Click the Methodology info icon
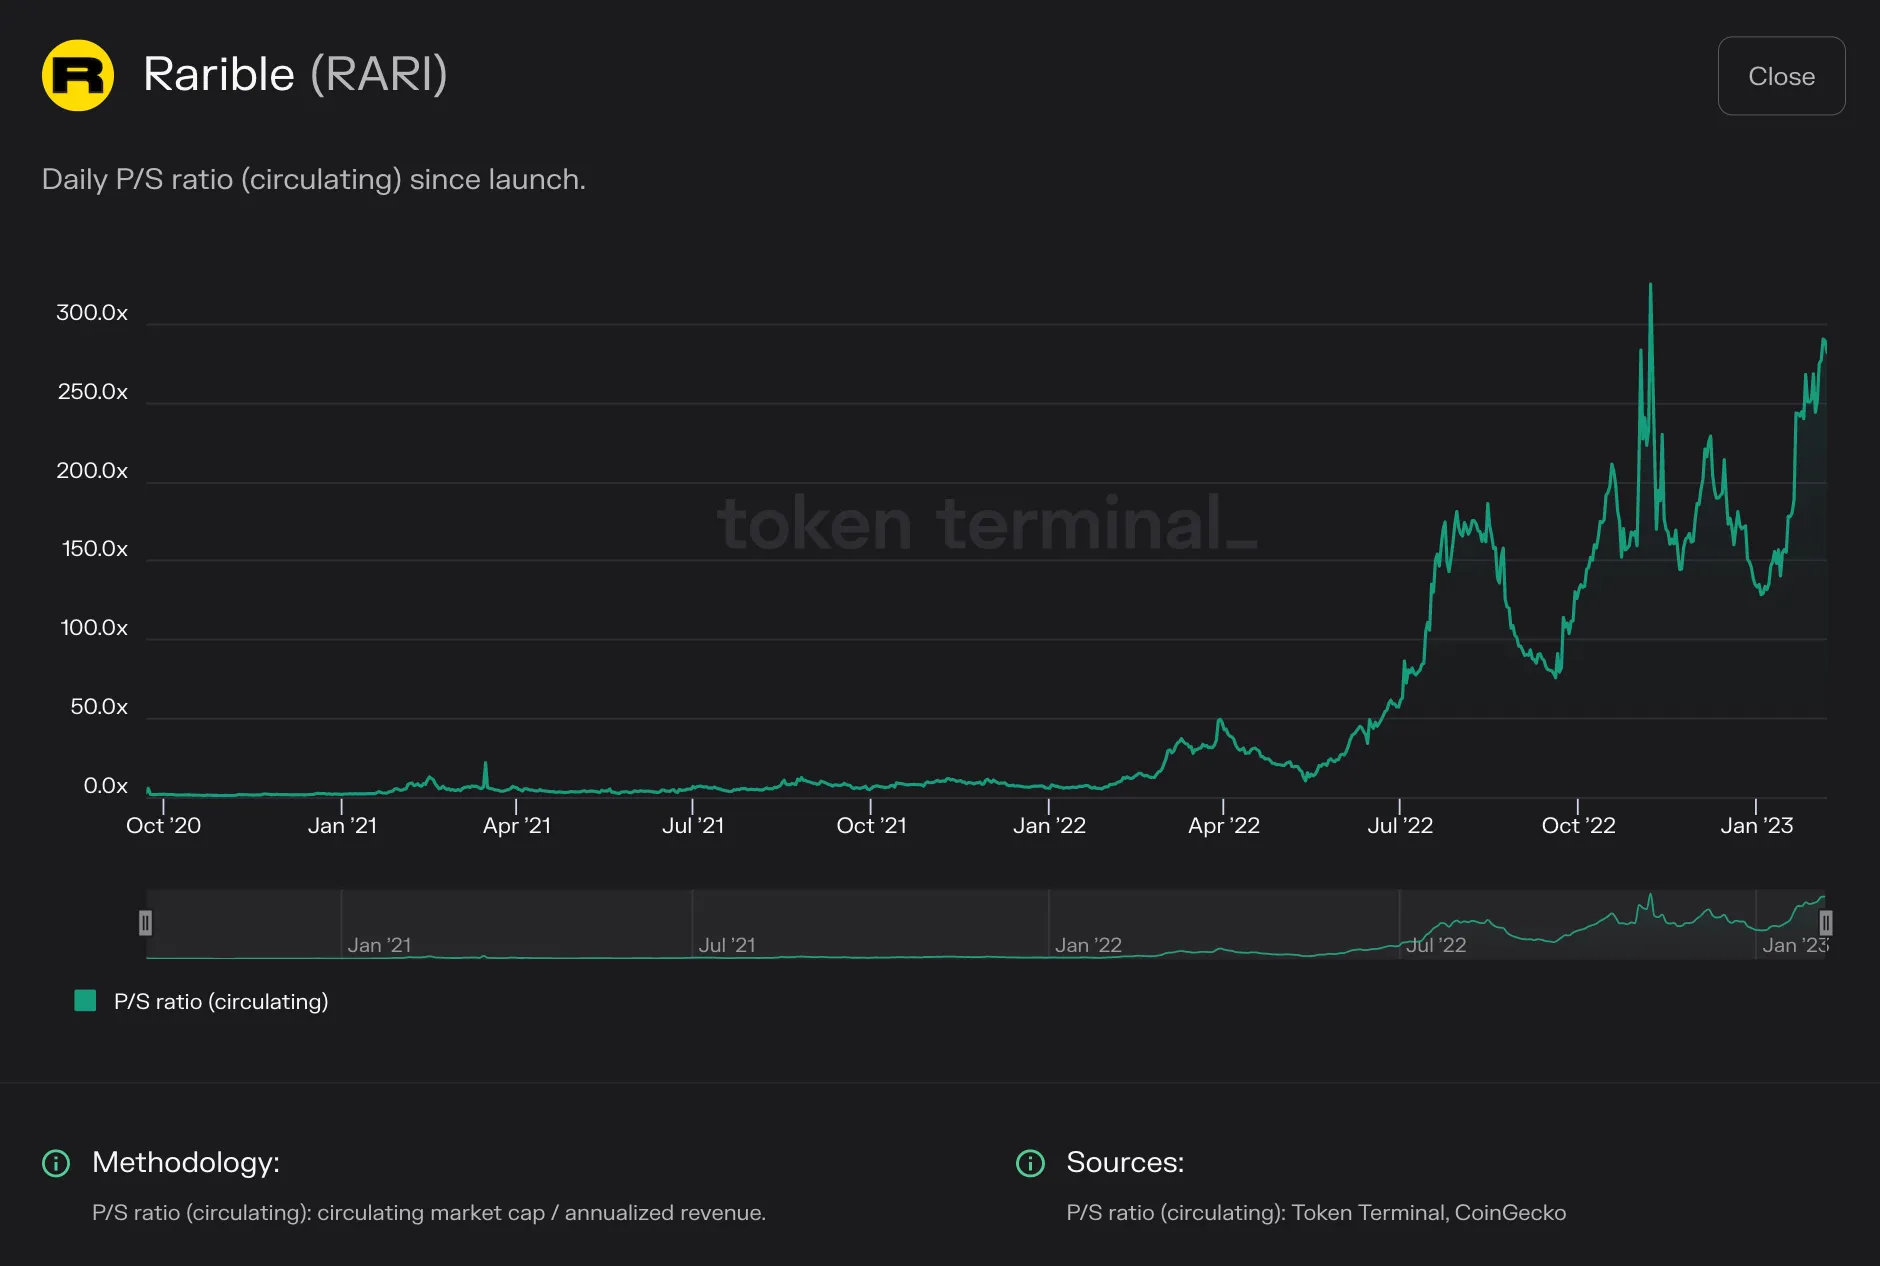This screenshot has height=1266, width=1880. coord(56,1163)
